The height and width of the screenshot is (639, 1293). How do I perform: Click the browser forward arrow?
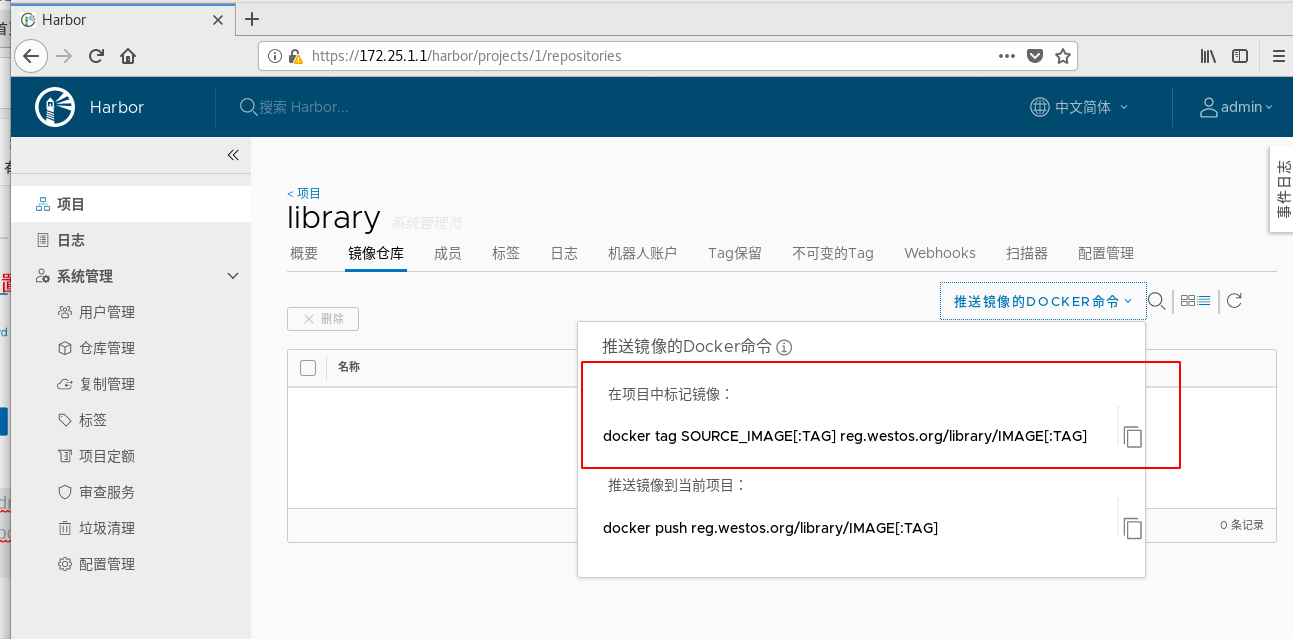pos(64,56)
